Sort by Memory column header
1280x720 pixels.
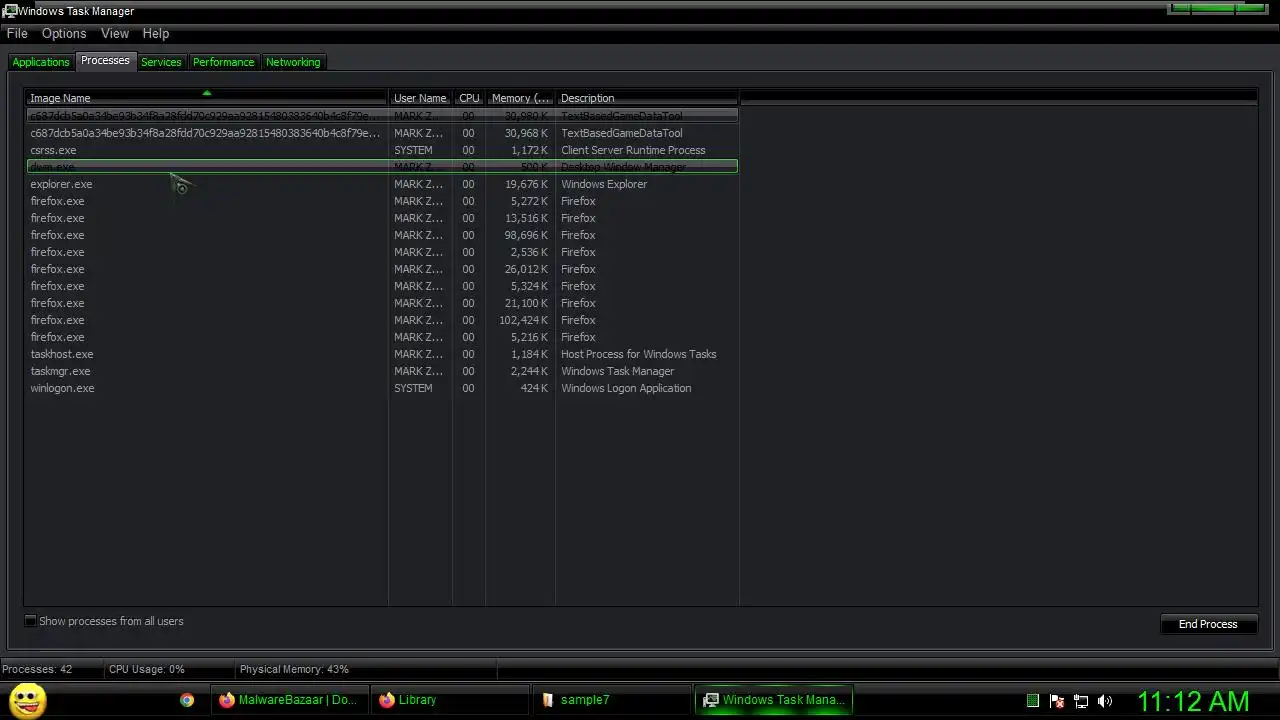coord(520,98)
